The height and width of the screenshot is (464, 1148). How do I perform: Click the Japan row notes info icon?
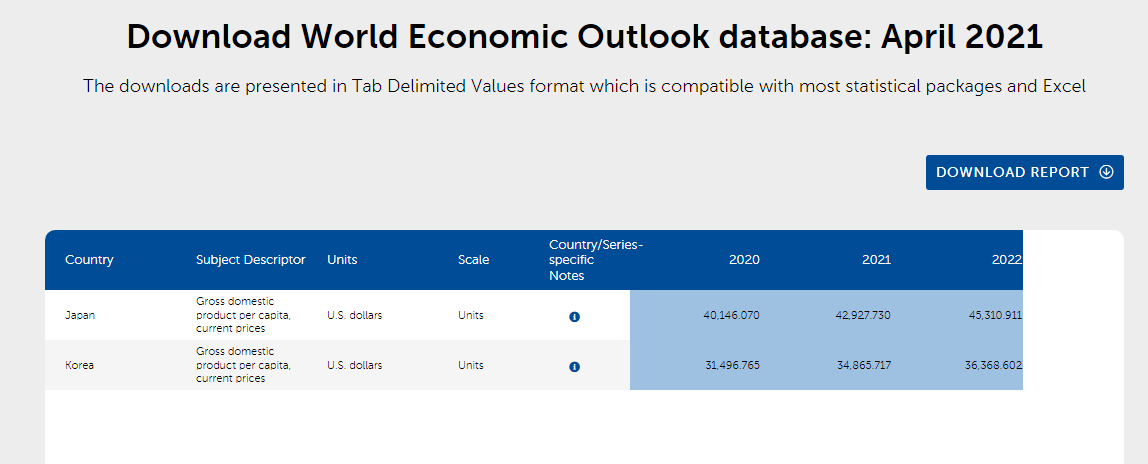pos(574,316)
